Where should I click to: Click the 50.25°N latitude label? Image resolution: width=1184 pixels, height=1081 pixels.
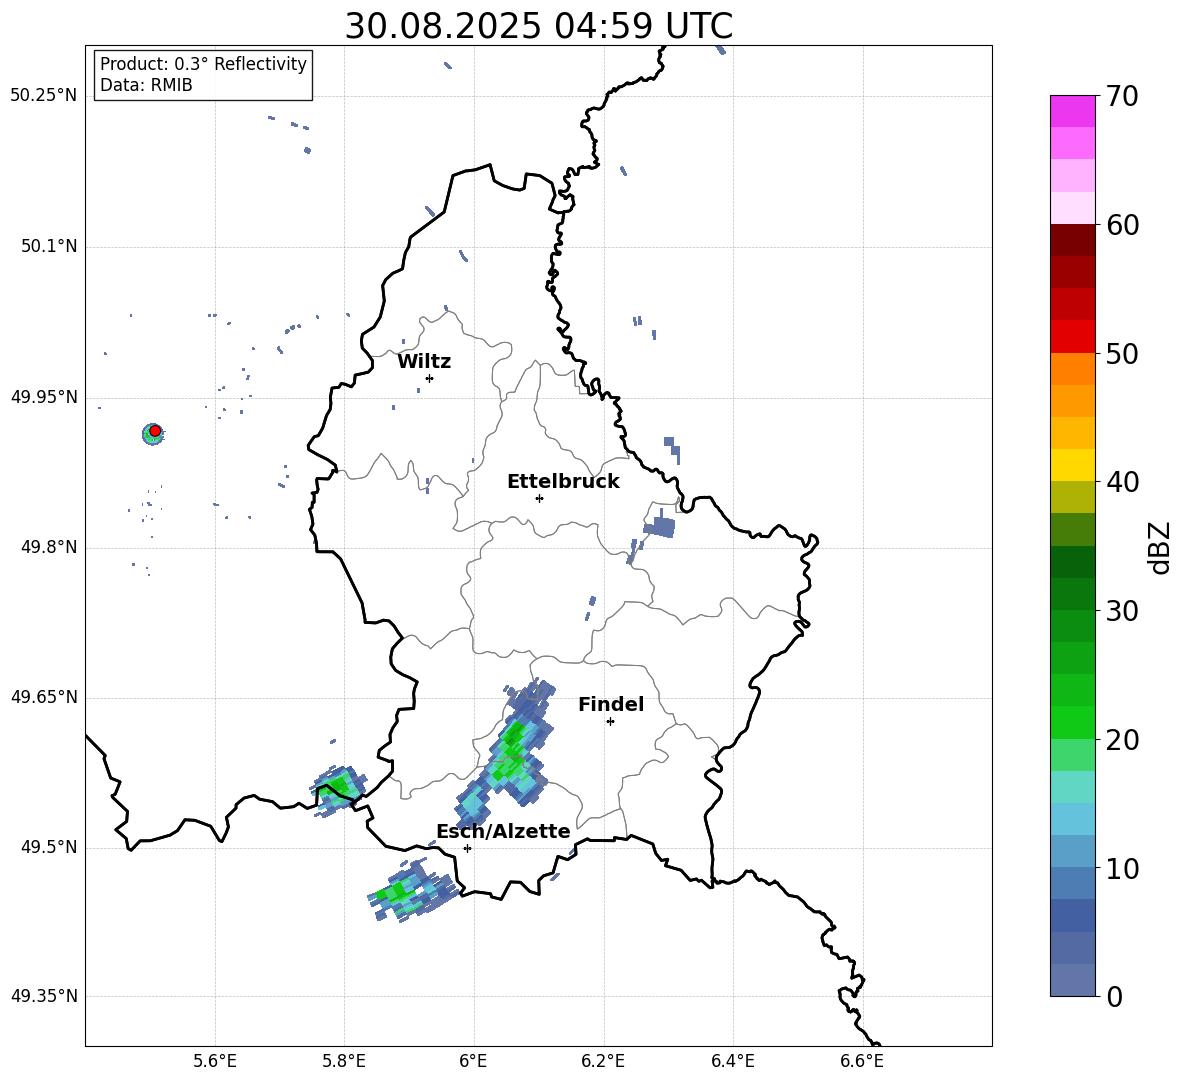[44, 96]
